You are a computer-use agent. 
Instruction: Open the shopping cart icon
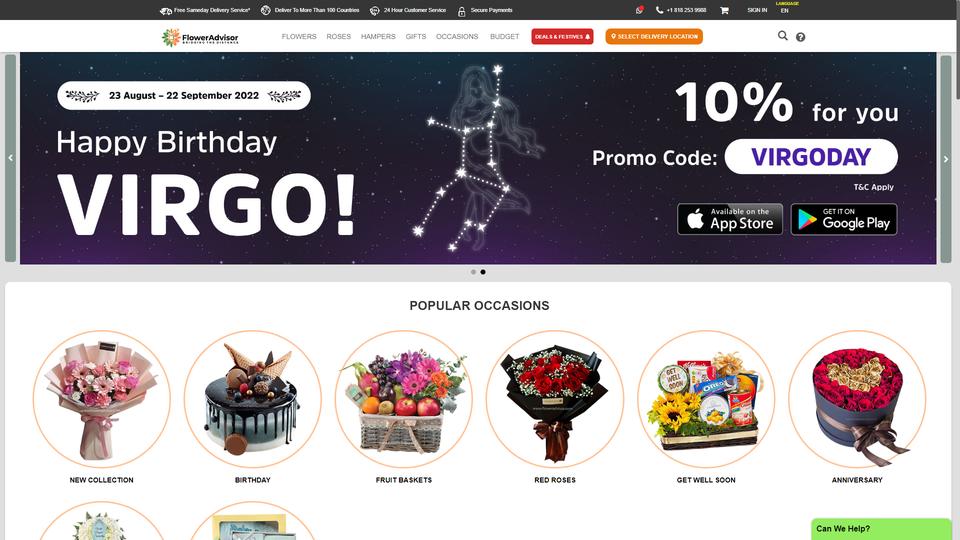(x=724, y=10)
